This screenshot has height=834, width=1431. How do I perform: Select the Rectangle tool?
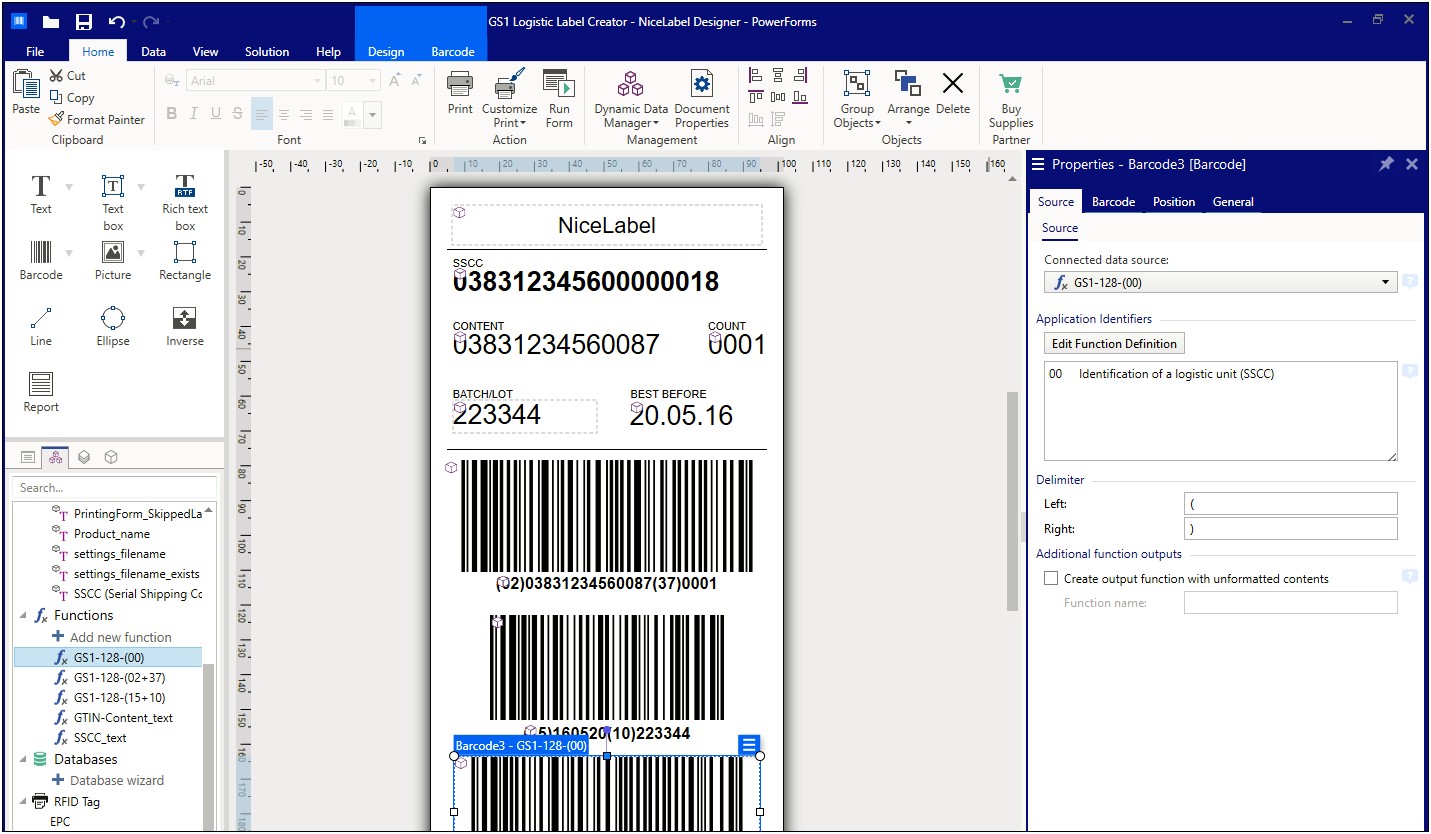(185, 260)
